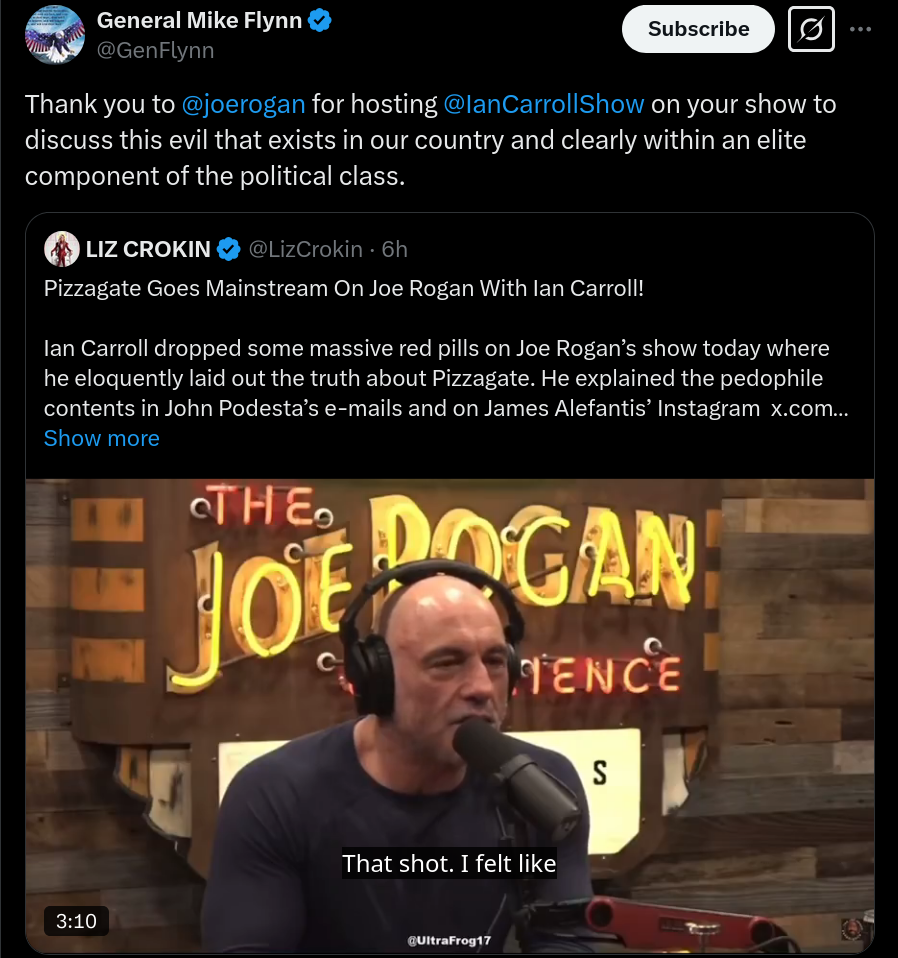This screenshot has height=958, width=898.
Task: Click the 3:10 video duration badge
Action: click(x=76, y=921)
